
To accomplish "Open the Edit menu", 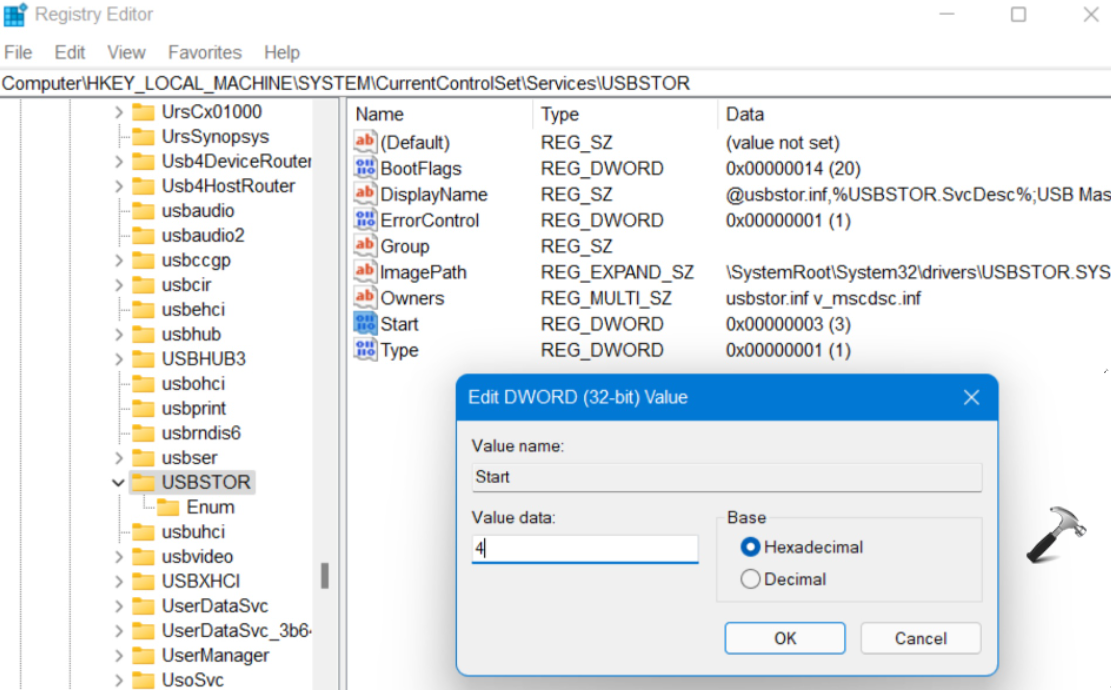I will point(70,53).
